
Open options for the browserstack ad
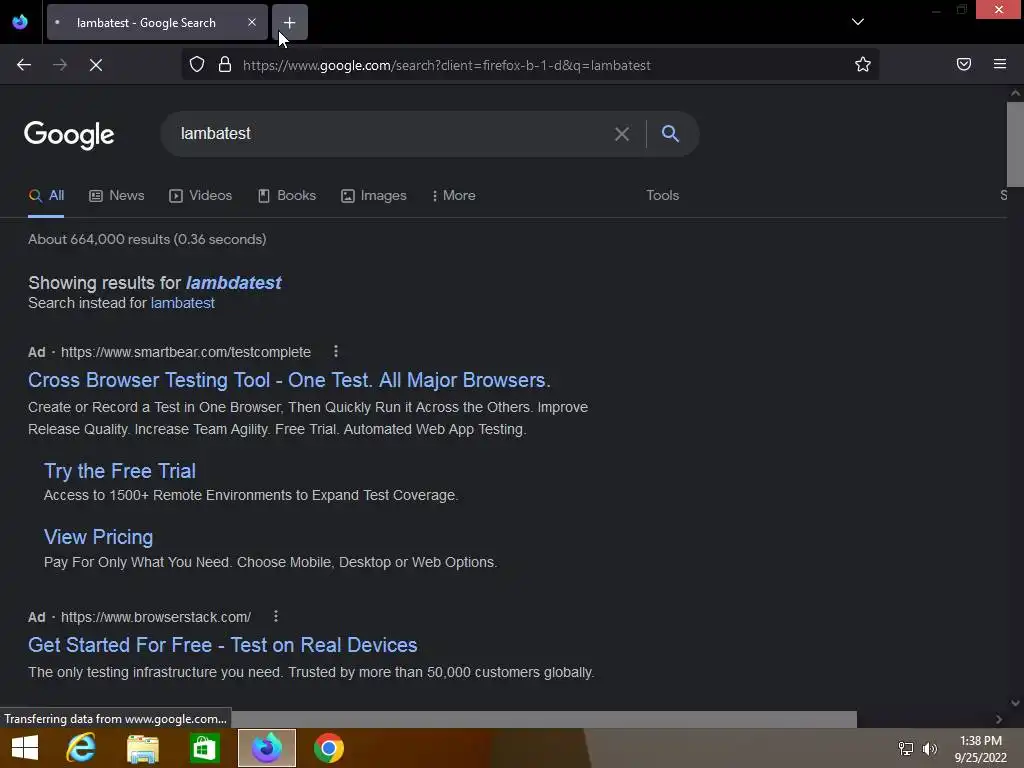point(276,616)
